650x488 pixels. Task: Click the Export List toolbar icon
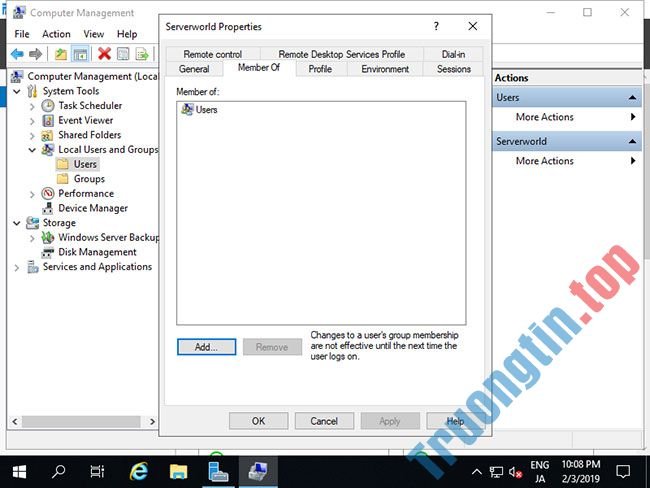(142, 54)
